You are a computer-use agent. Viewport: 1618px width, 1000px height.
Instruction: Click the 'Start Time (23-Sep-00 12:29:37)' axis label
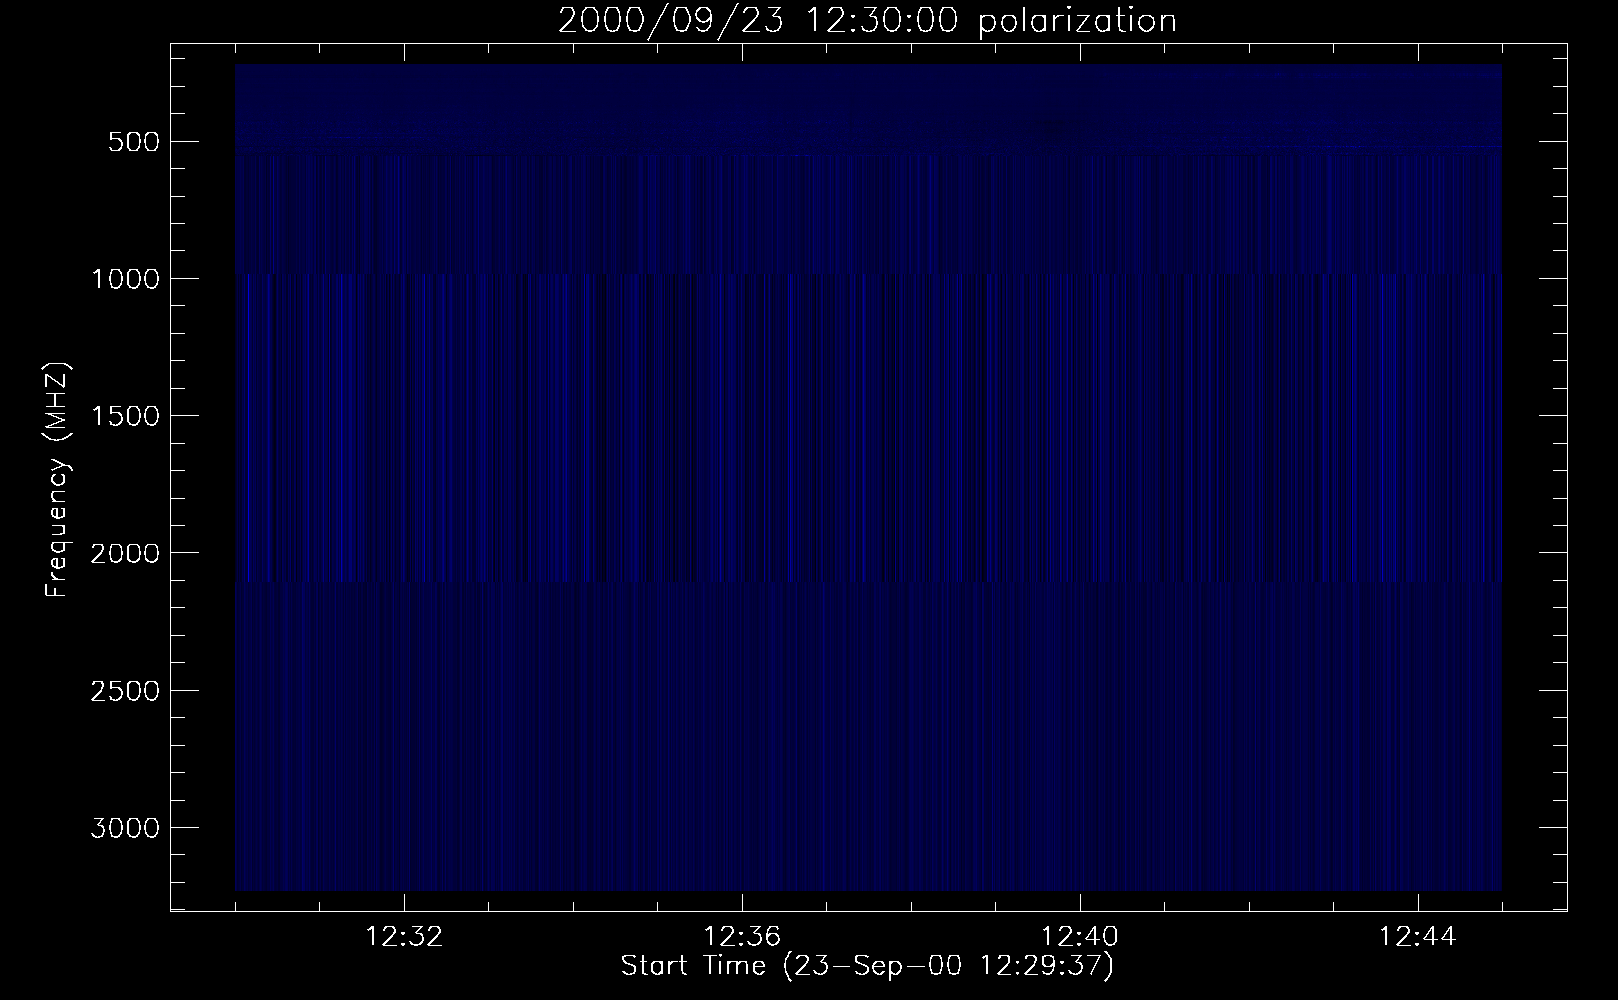[x=867, y=966]
